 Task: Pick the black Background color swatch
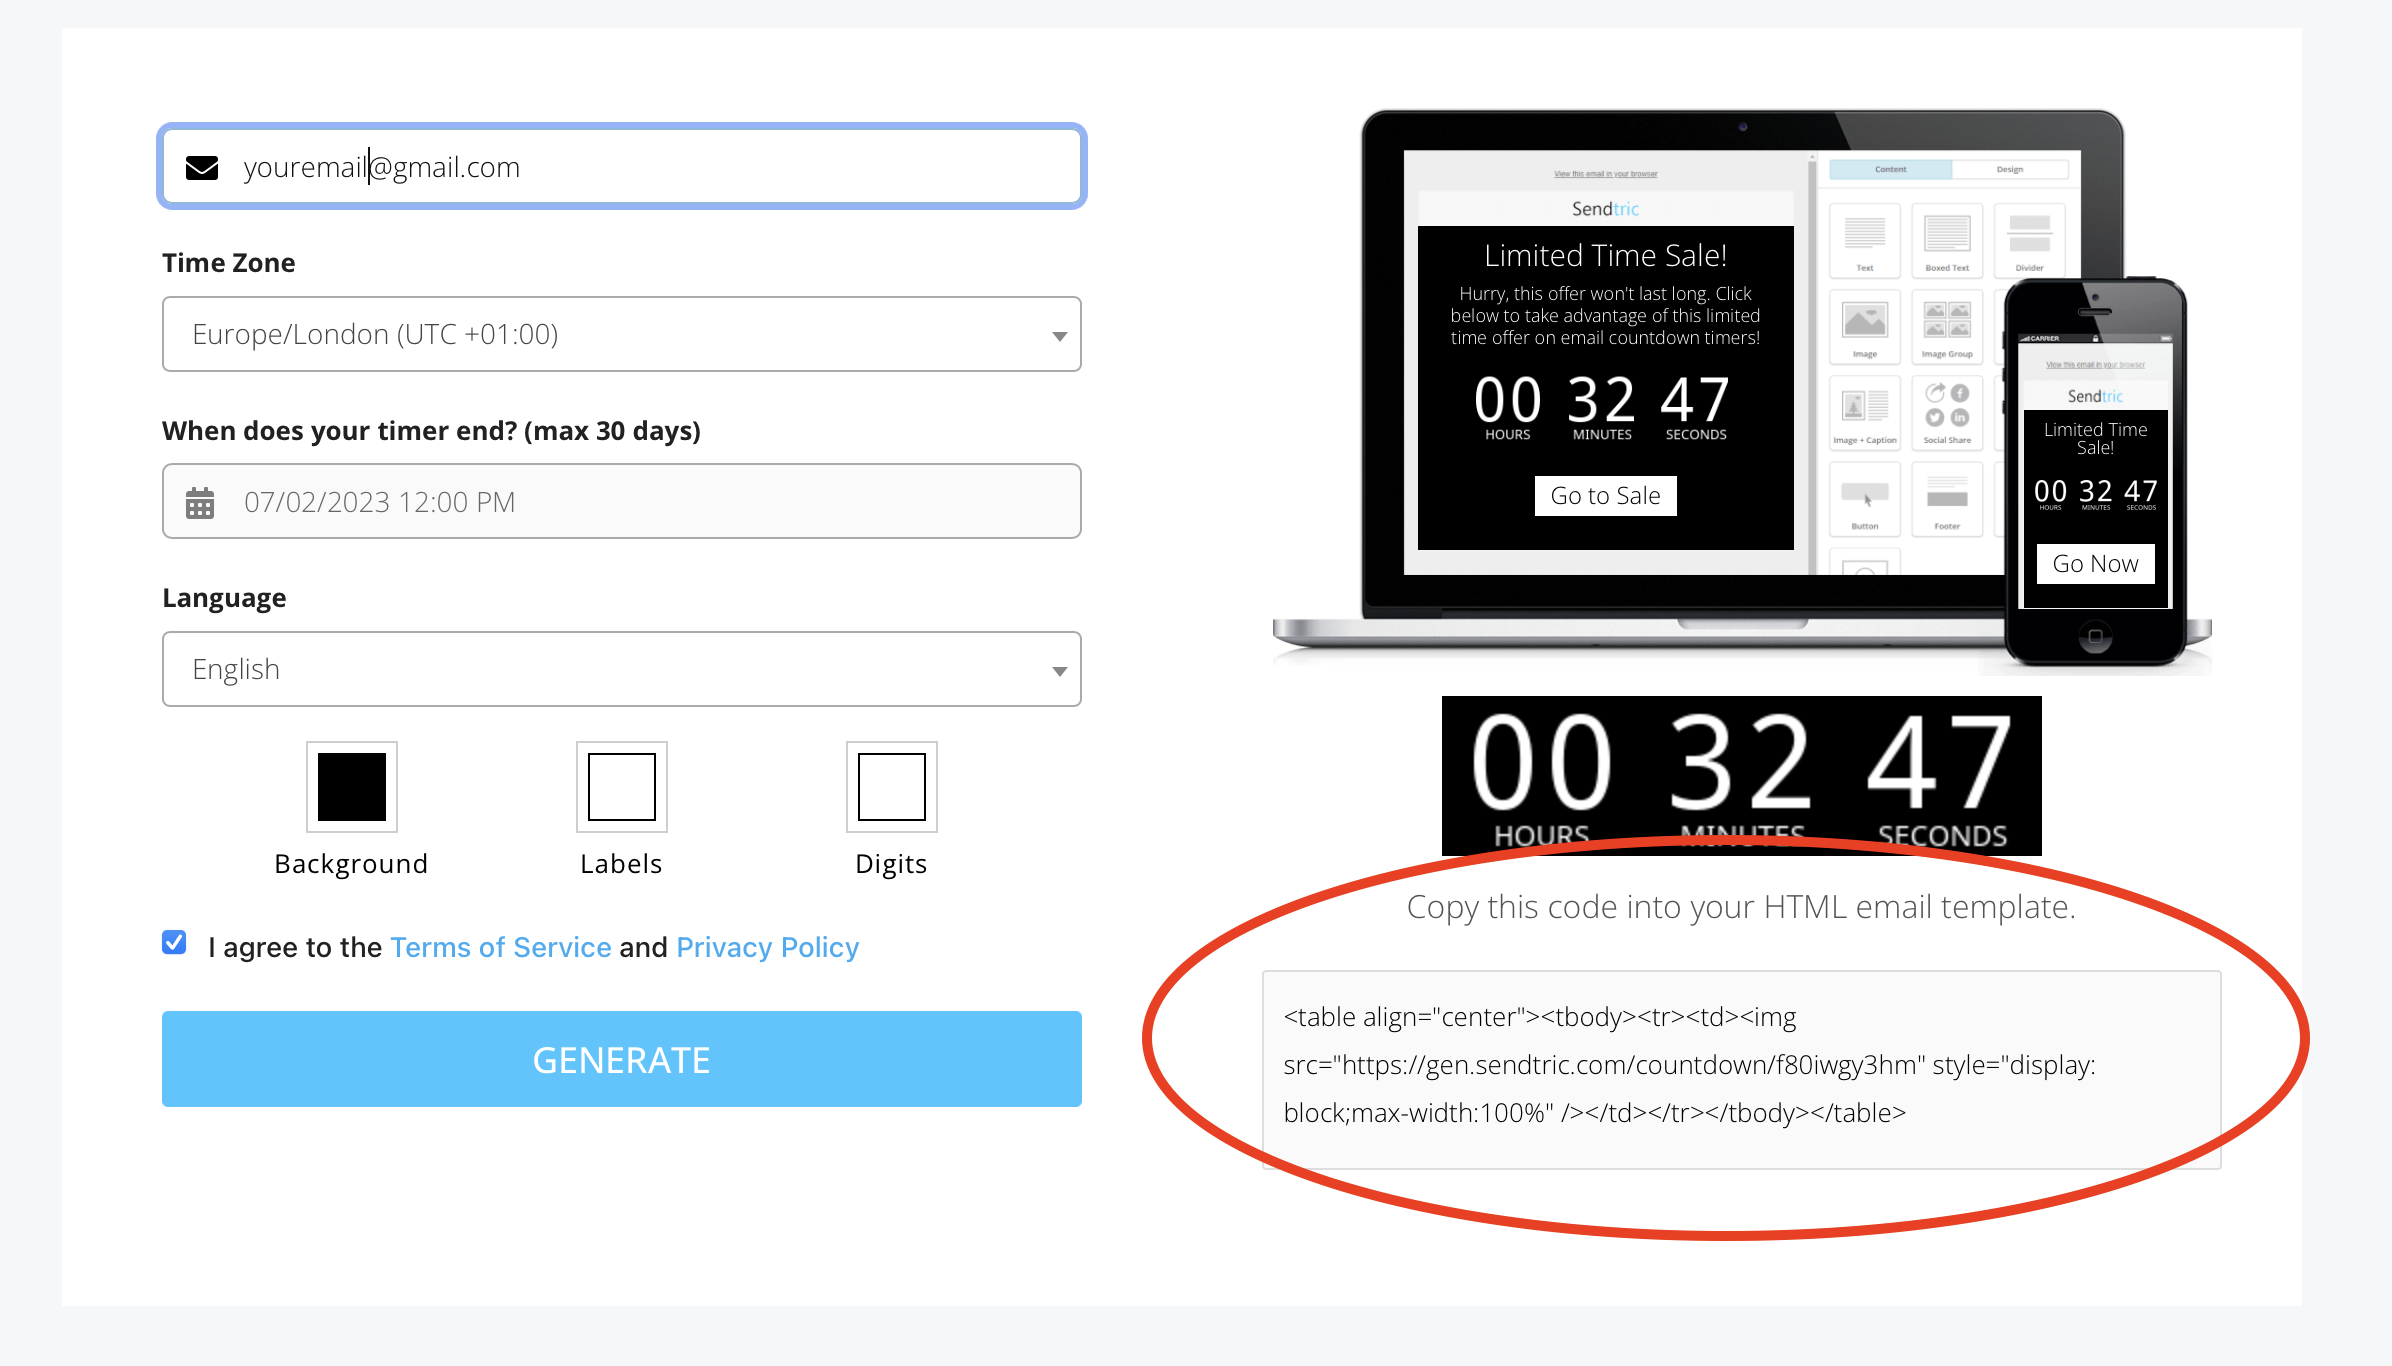point(352,787)
